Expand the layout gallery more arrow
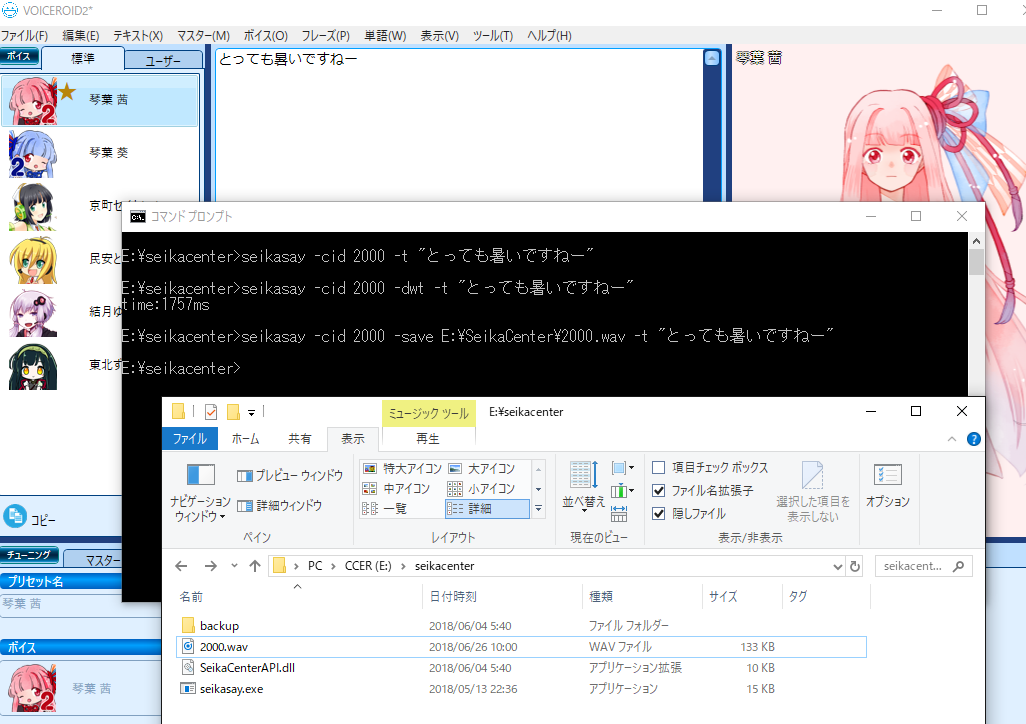The image size is (1026, 724). click(x=539, y=509)
